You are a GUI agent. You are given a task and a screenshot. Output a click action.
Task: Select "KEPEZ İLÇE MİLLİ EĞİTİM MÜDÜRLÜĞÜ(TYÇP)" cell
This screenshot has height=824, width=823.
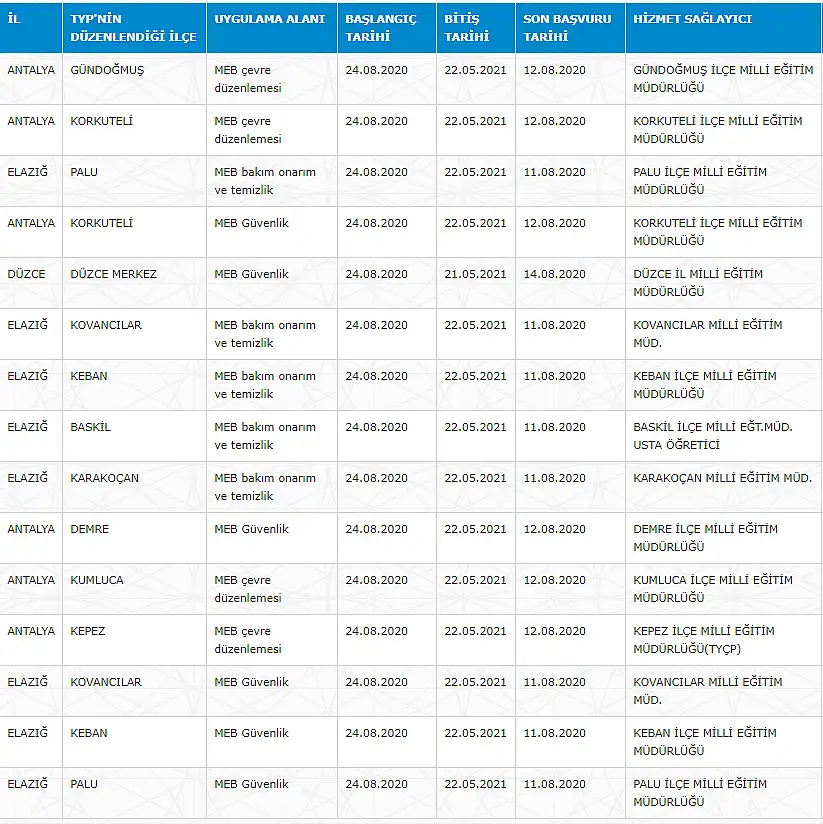723,640
